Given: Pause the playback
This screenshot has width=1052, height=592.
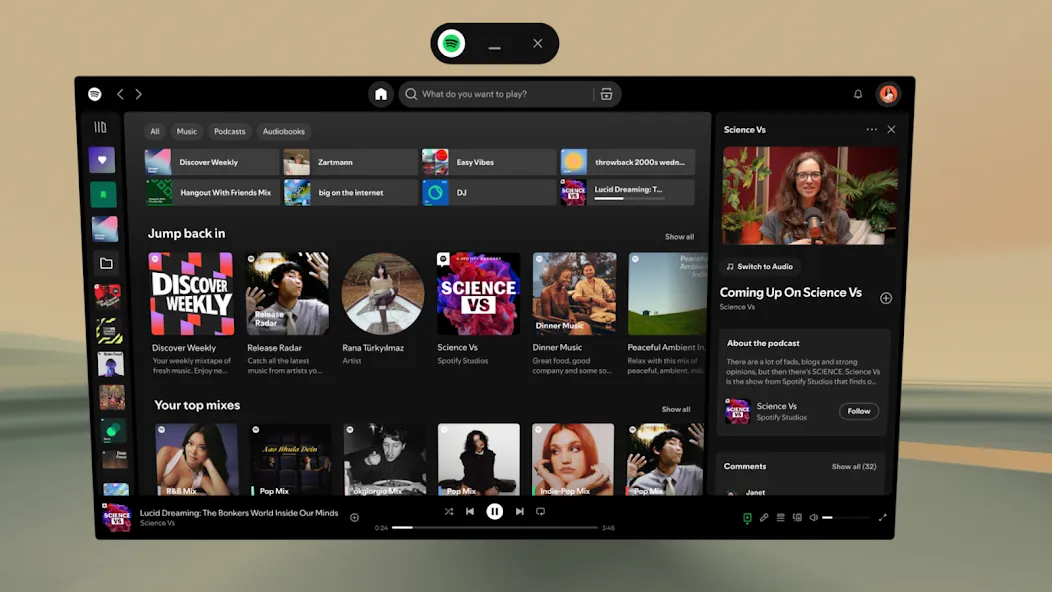Looking at the screenshot, I should 494,511.
